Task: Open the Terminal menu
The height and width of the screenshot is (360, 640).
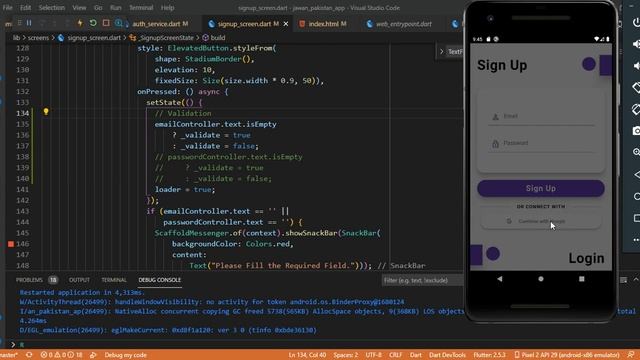Action: [141, 8]
